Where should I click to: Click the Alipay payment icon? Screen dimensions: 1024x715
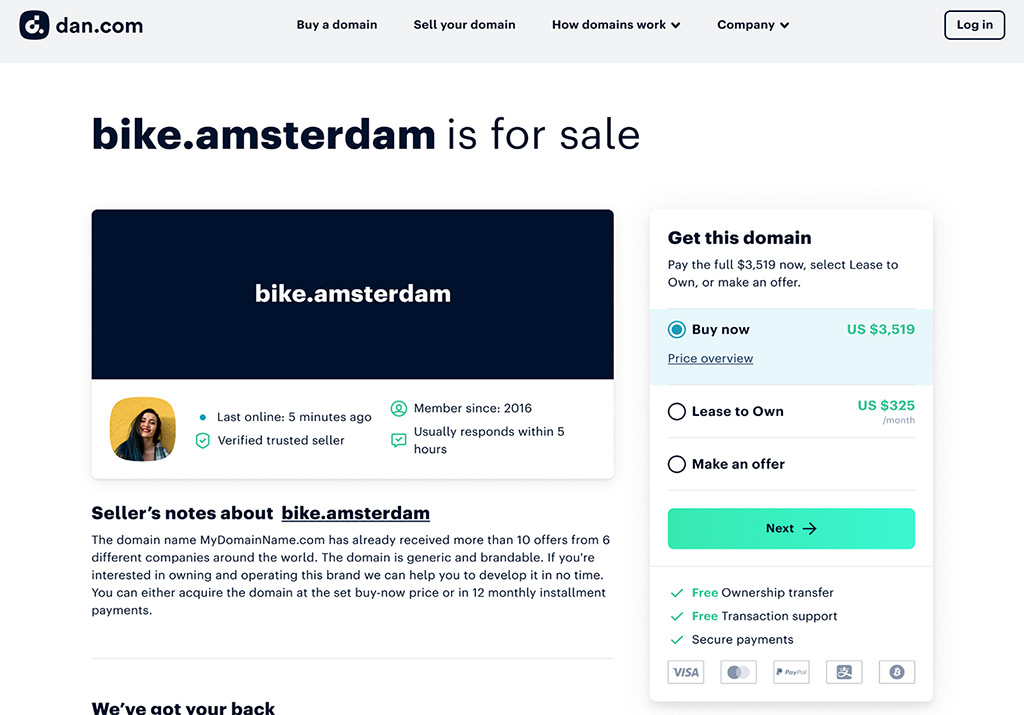pos(844,672)
